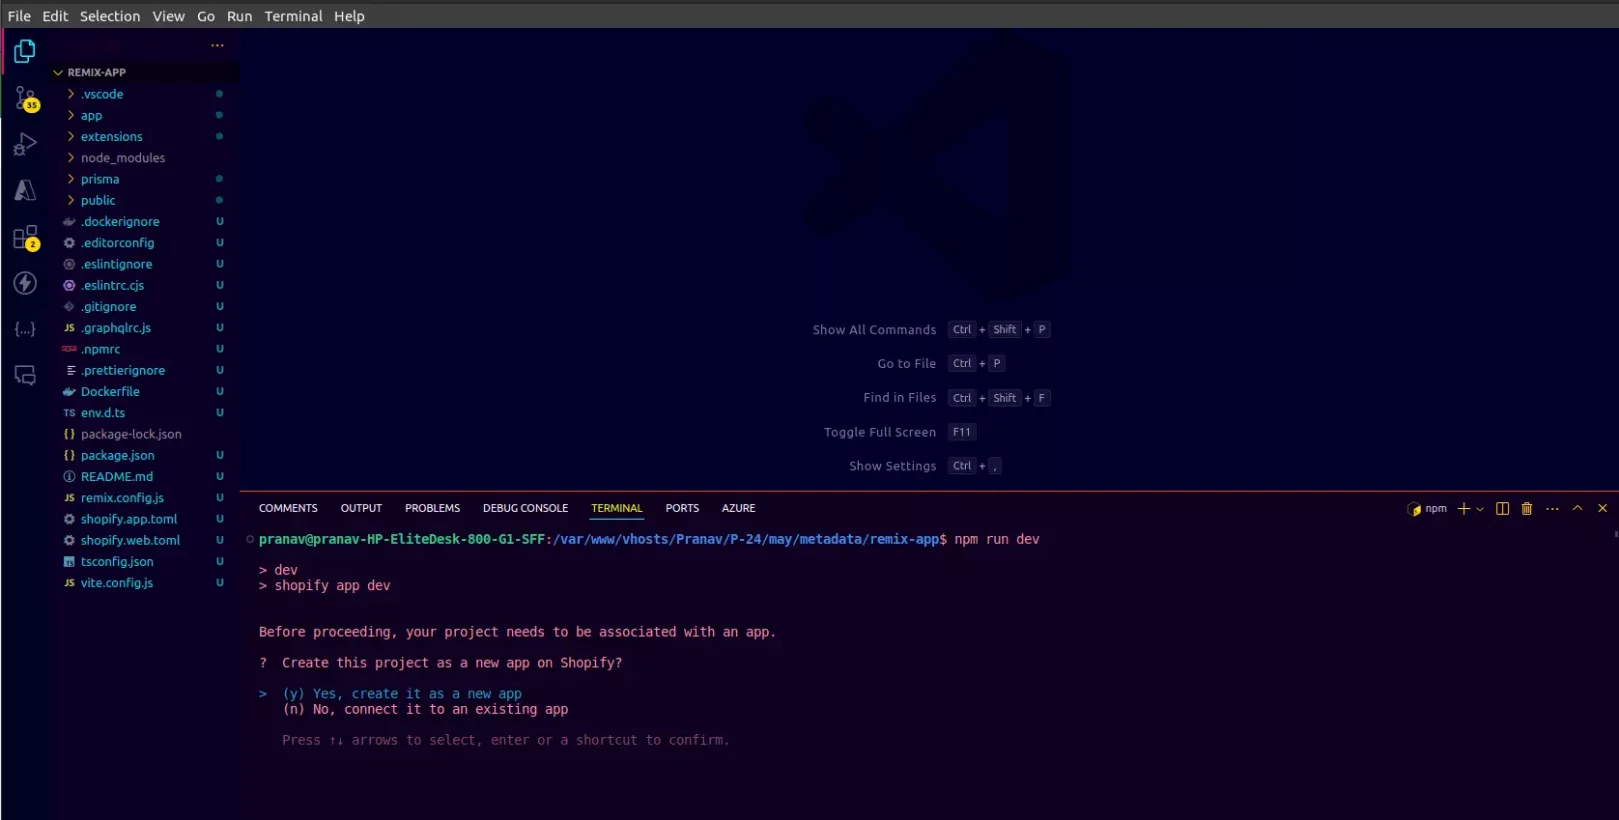This screenshot has height=820, width=1619.
Task: Open the env.d.ts file
Action: [103, 413]
